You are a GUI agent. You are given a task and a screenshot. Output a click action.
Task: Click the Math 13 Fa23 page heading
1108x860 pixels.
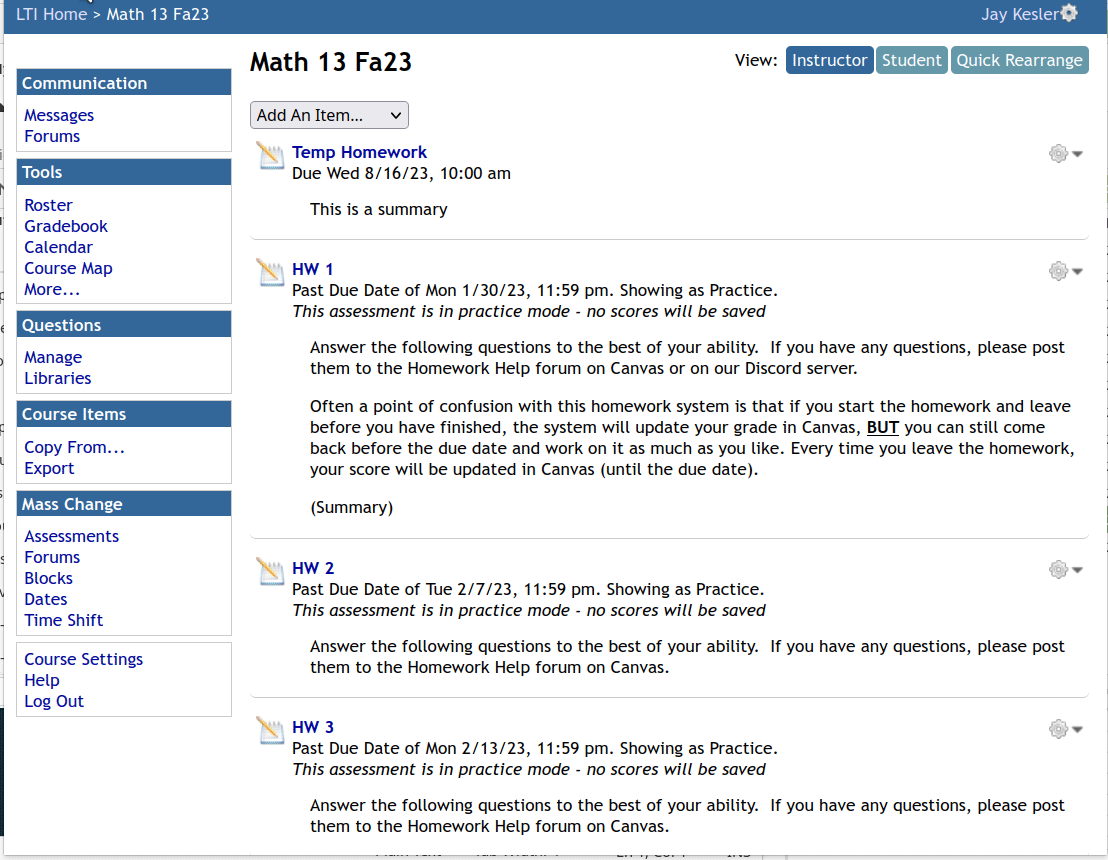[331, 62]
